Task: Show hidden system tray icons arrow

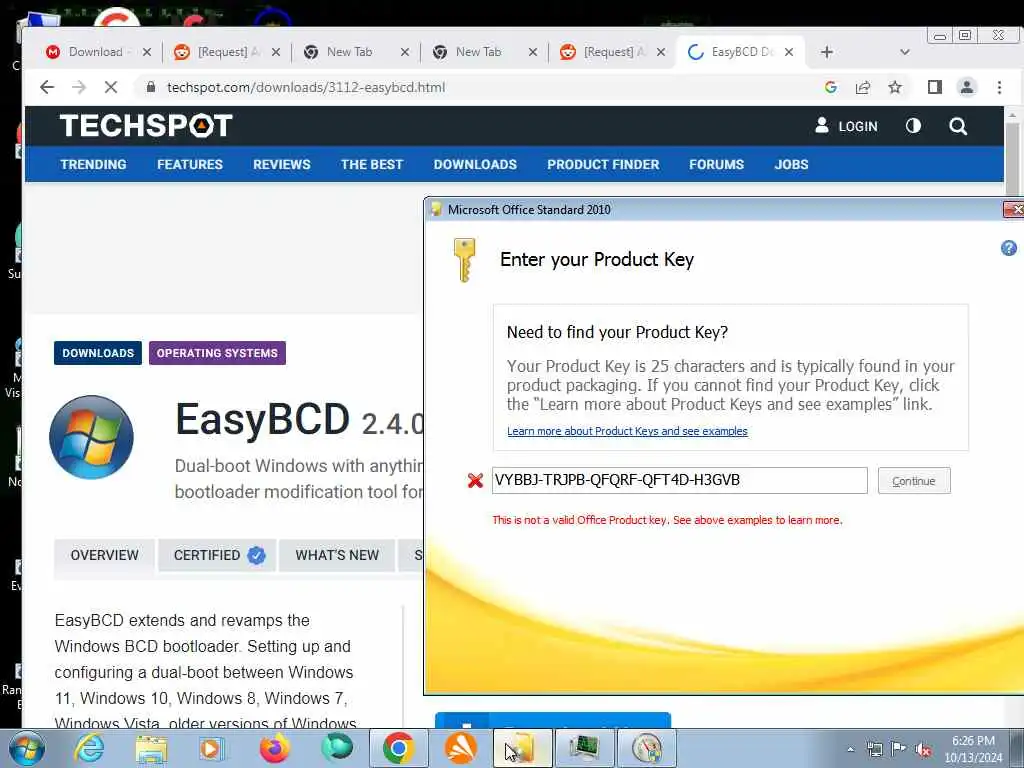Action: pyautogui.click(x=850, y=749)
